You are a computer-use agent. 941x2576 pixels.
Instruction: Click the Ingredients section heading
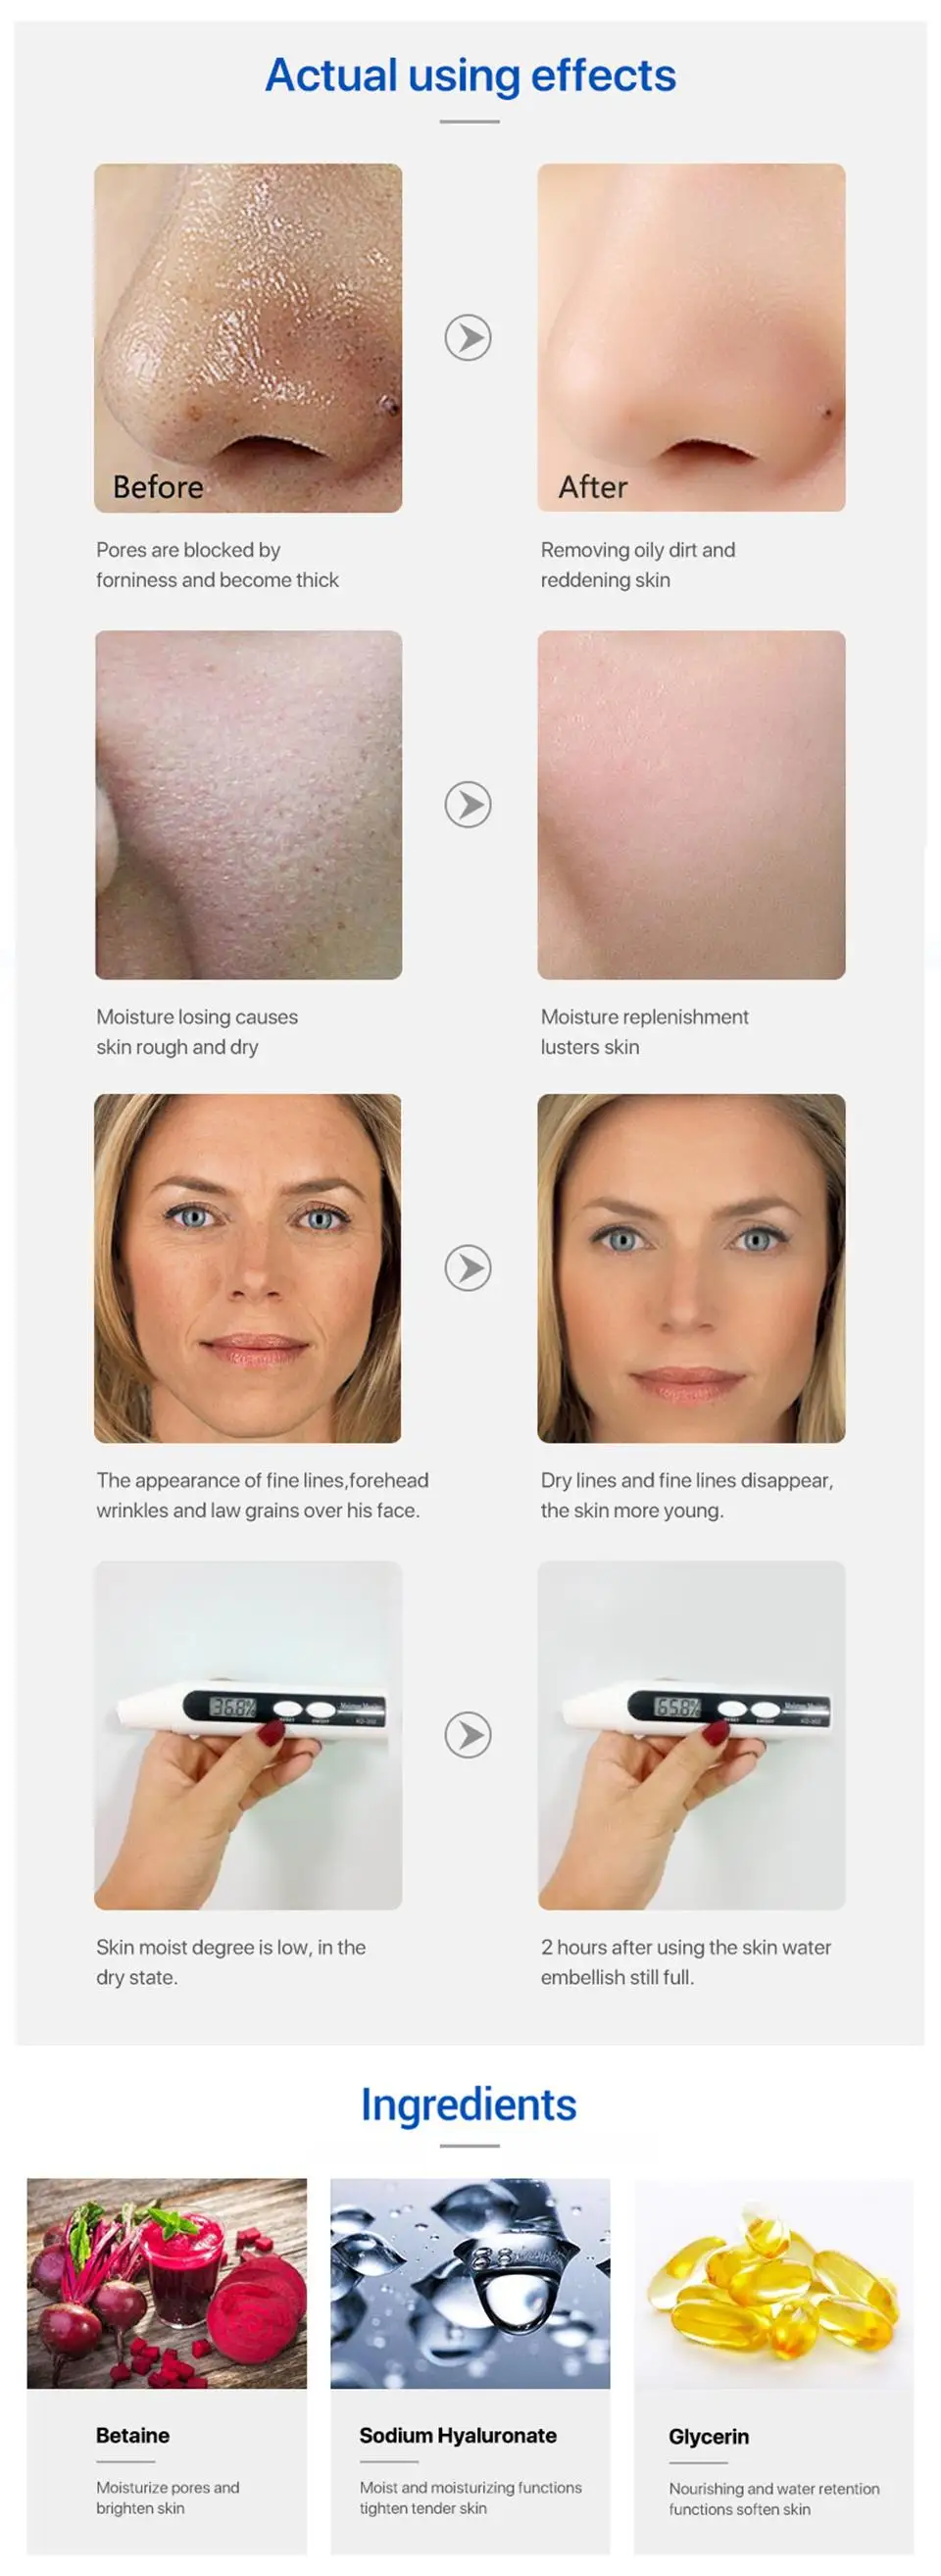click(x=469, y=2105)
